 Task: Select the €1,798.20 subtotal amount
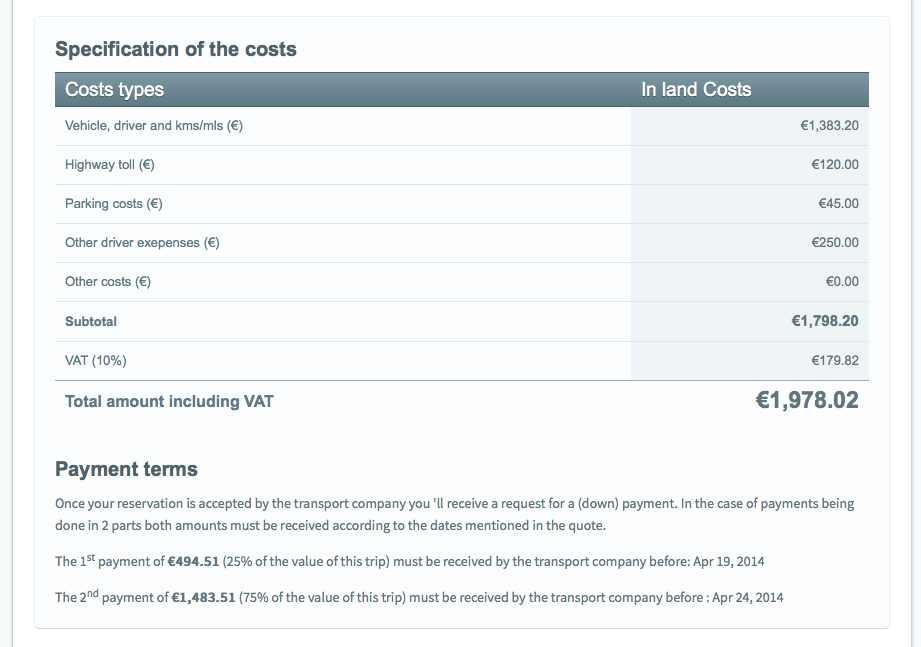point(825,322)
